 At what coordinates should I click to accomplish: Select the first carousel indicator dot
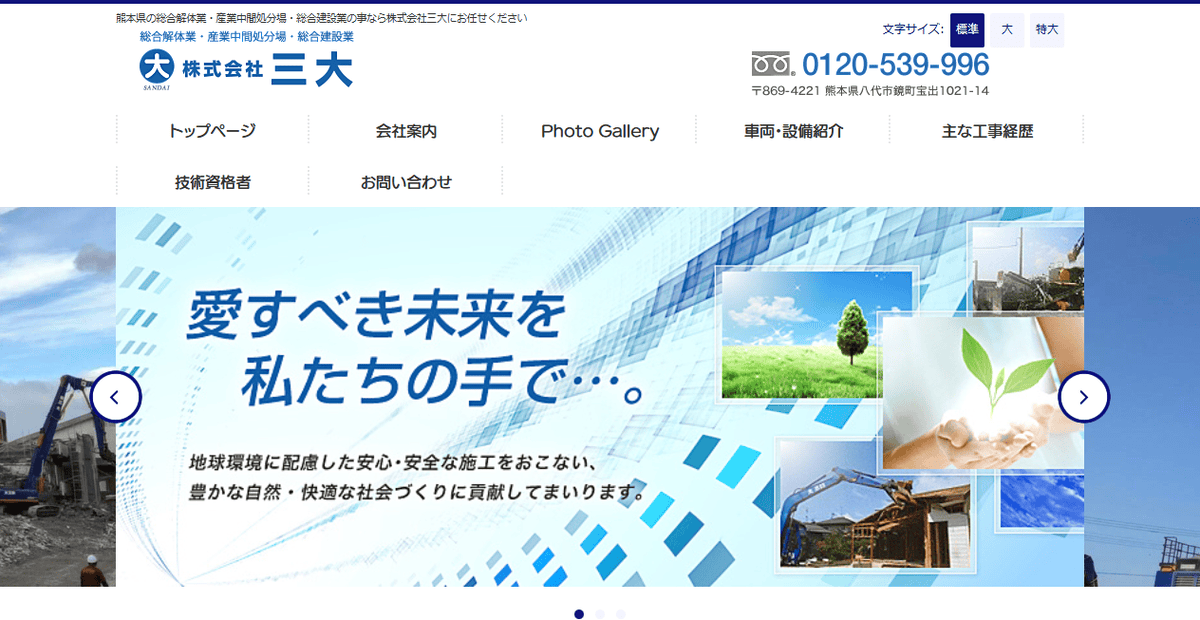coord(580,615)
